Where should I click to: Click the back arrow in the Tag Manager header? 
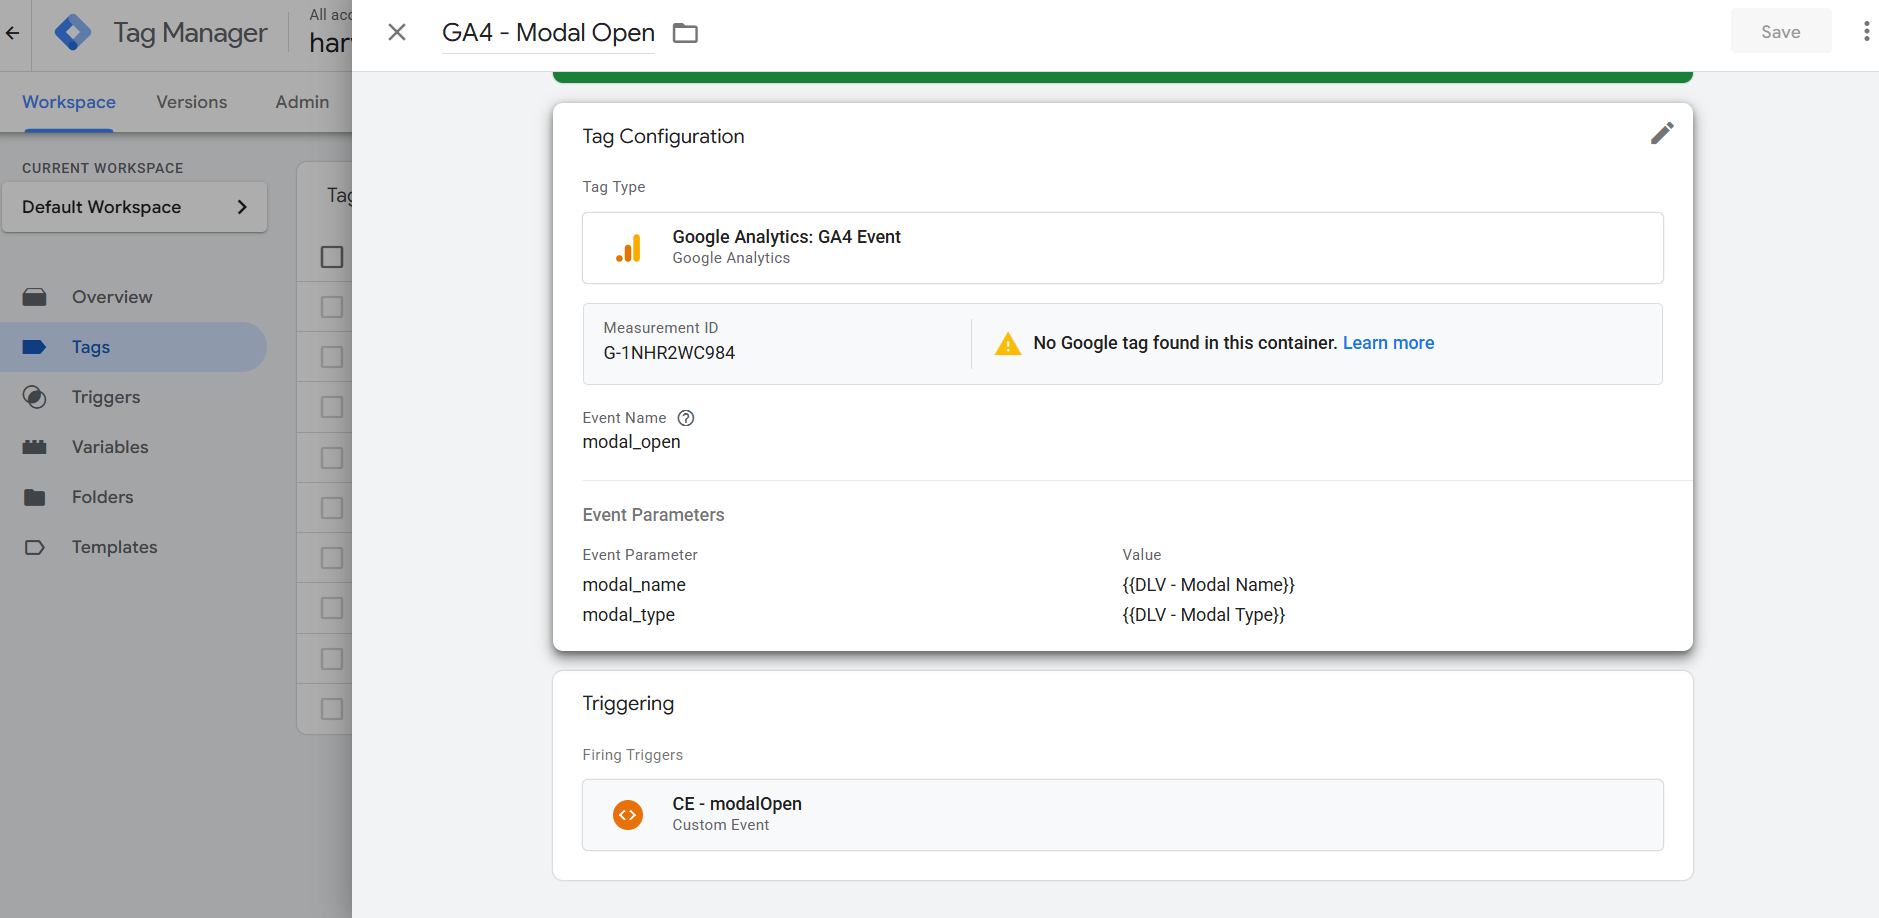13,33
